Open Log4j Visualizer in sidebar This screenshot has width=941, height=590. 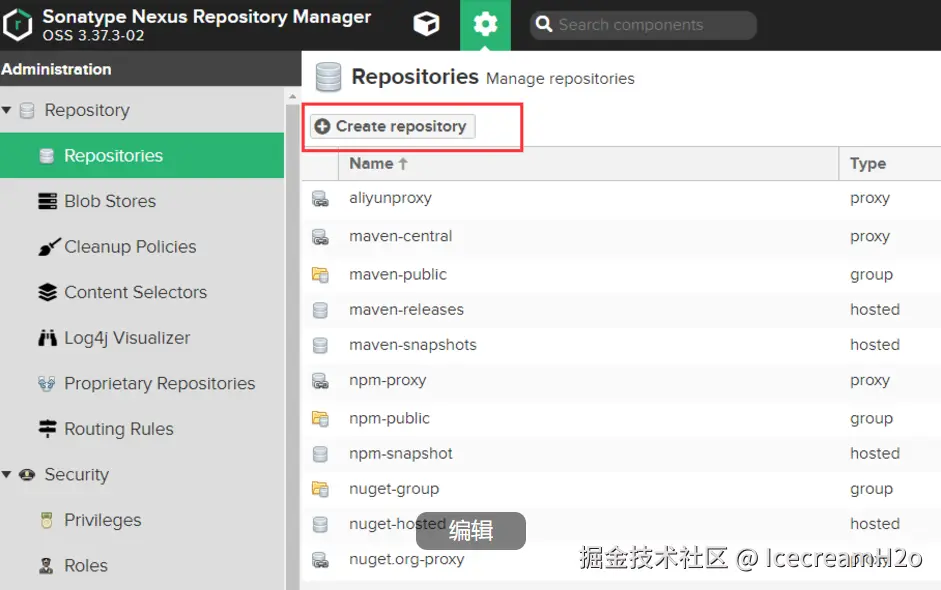pyautogui.click(x=142, y=338)
